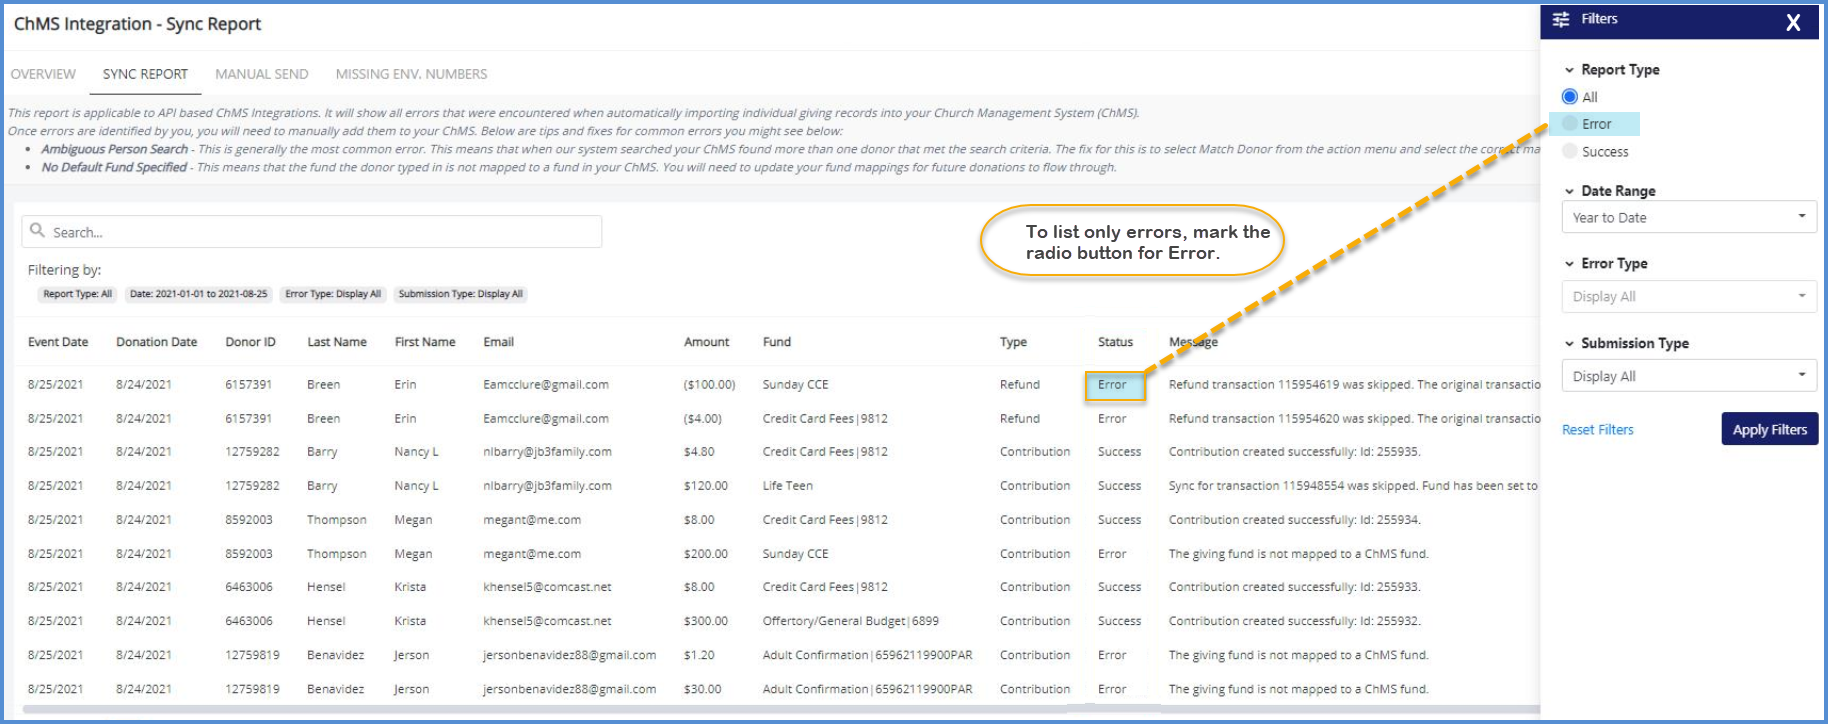
Task: Select the All report type radio button
Action: click(x=1570, y=97)
